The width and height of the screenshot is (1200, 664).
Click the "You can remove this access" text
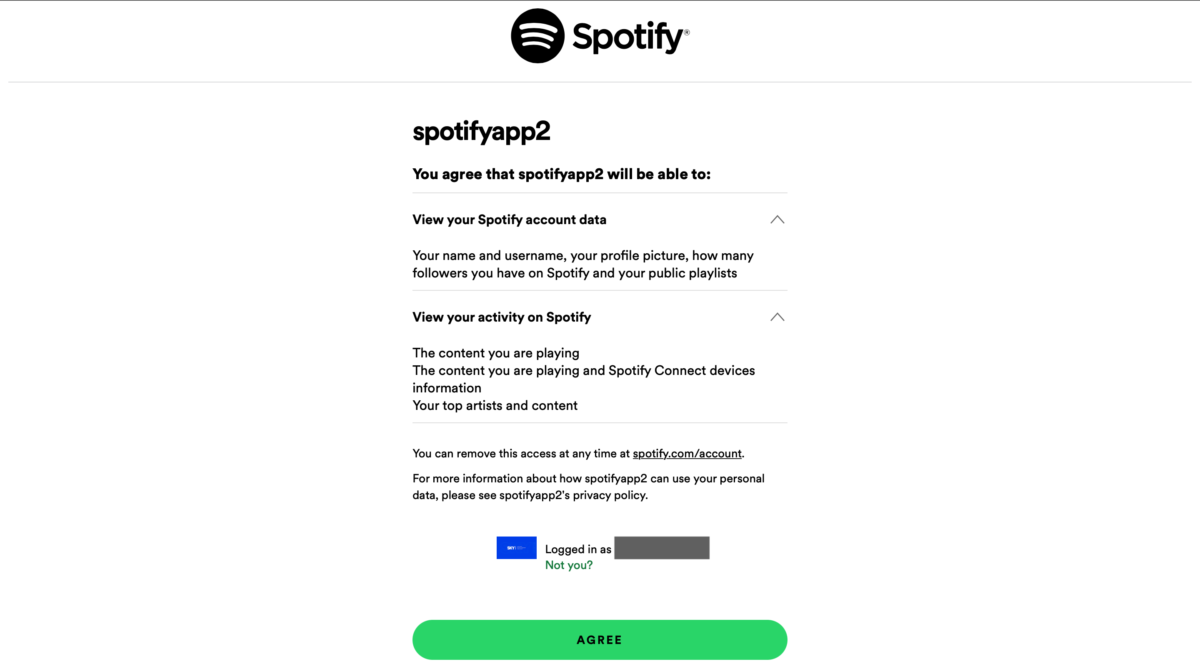(x=521, y=454)
